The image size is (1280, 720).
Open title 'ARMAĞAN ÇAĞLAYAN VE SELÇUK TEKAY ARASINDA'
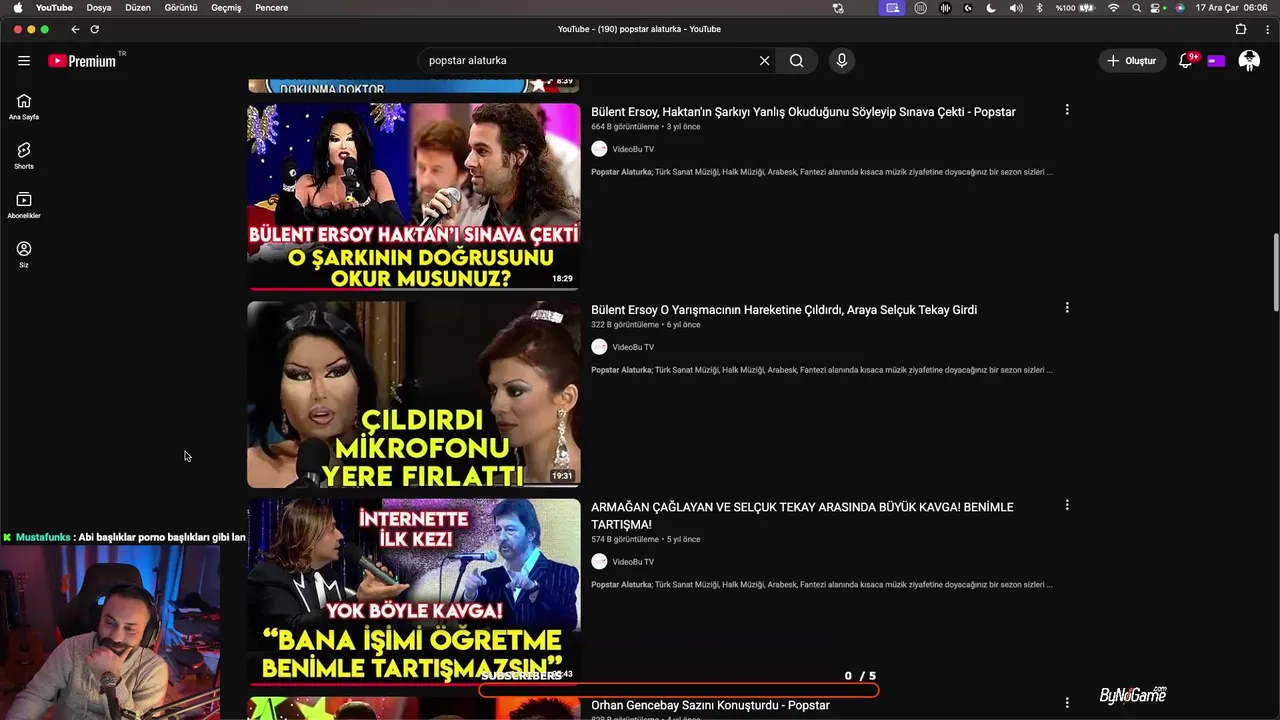(x=802, y=516)
